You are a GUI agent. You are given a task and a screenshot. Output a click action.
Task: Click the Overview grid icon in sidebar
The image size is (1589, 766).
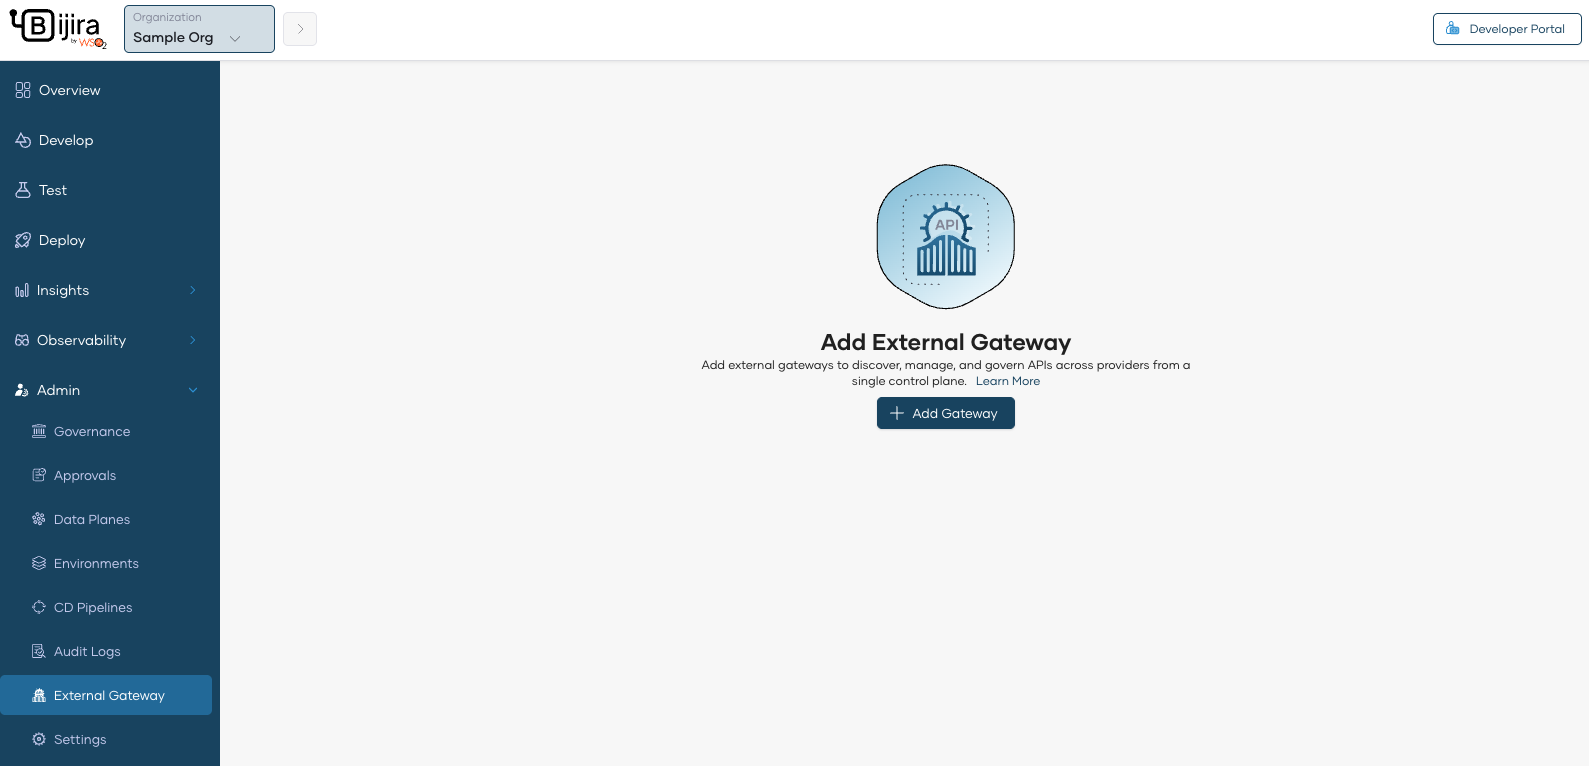[23, 90]
